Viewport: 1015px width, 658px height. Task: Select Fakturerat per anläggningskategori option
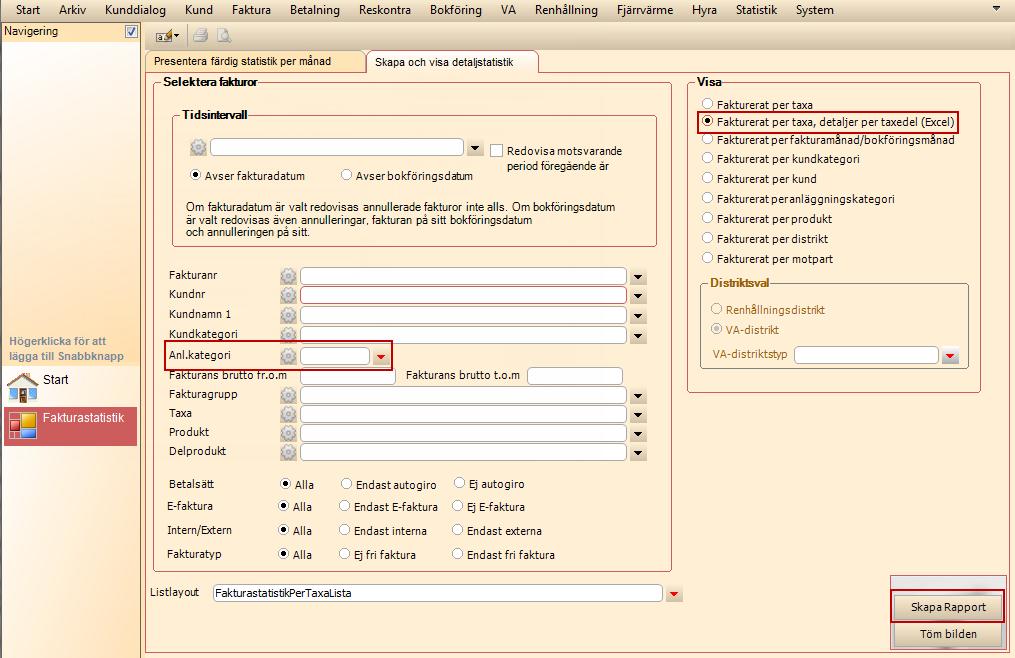708,198
